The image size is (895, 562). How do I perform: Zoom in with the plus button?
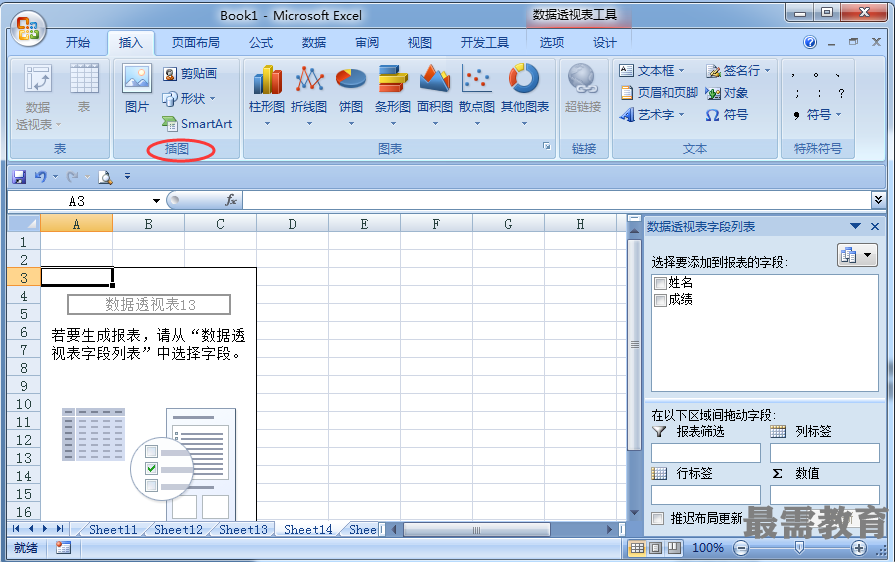click(858, 548)
